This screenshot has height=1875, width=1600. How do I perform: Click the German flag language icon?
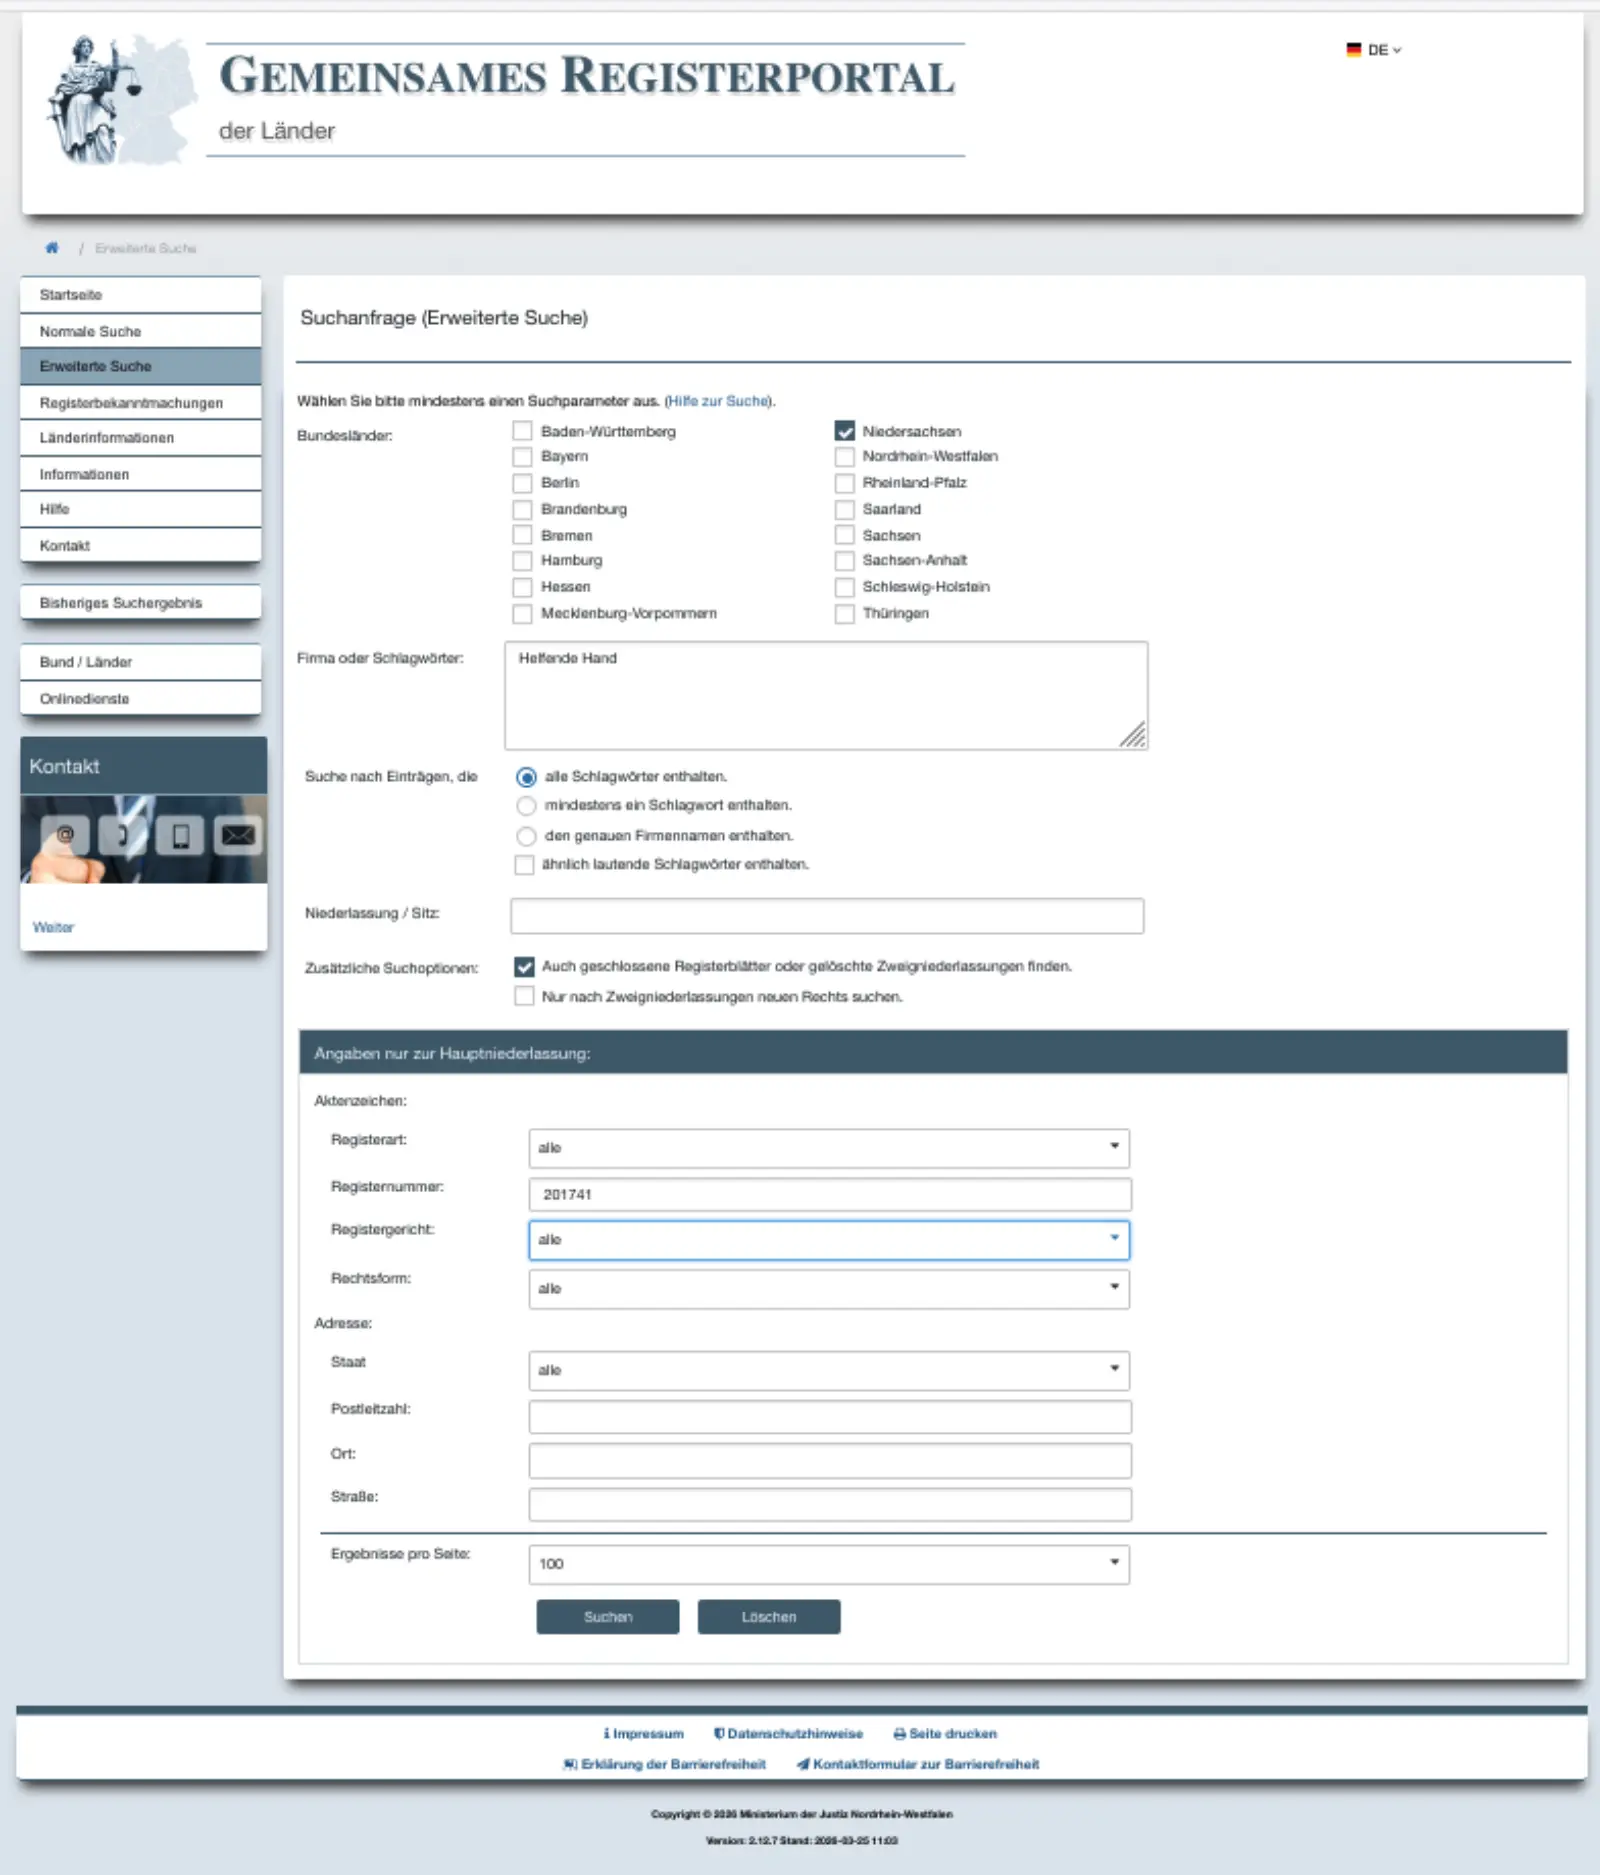(x=1353, y=50)
